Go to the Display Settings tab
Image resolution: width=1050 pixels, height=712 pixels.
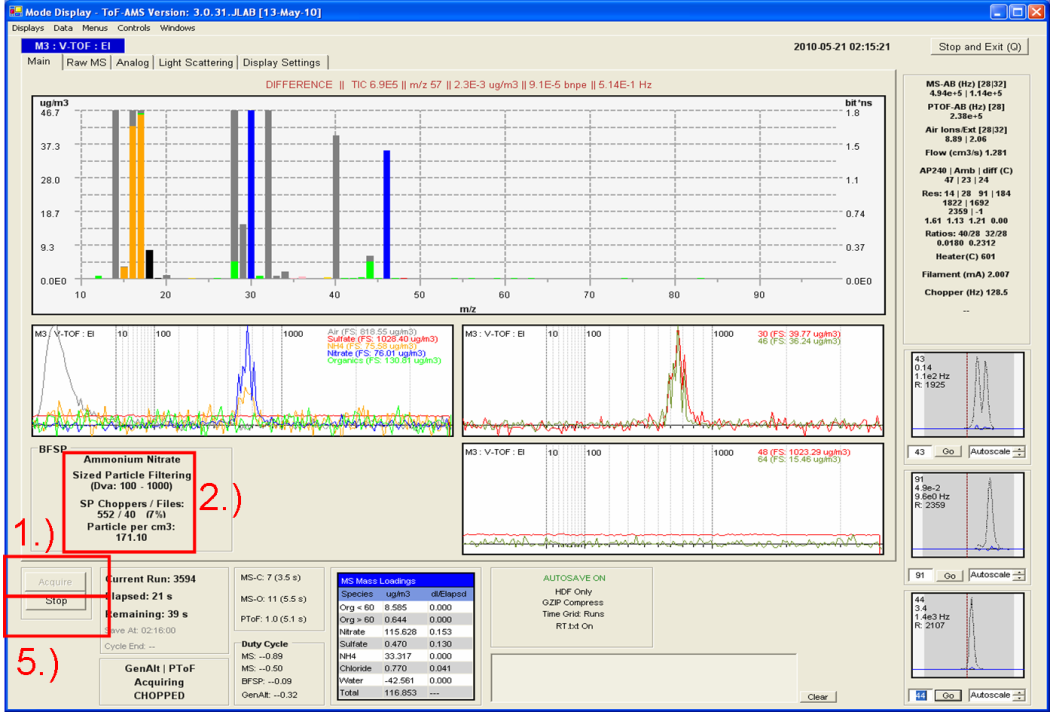click(281, 63)
